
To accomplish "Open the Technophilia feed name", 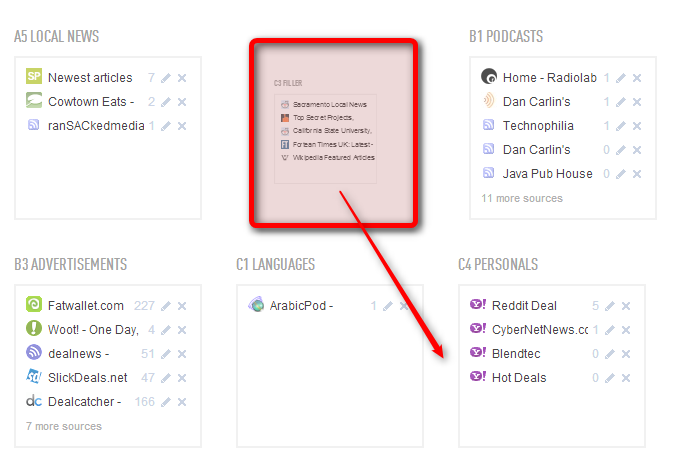I will (538, 126).
